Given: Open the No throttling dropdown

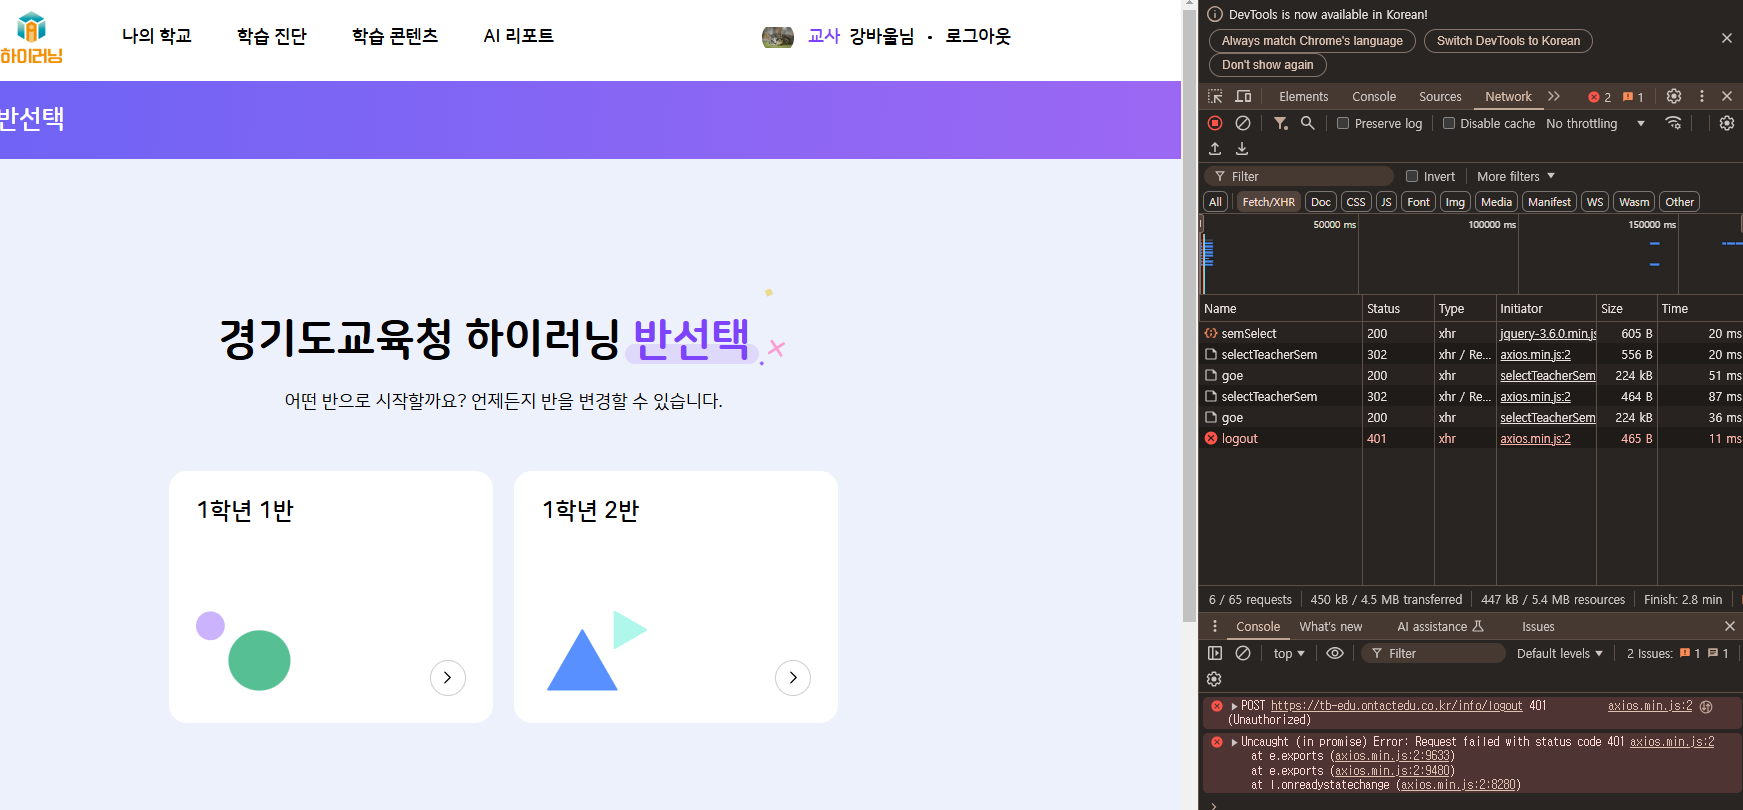Looking at the screenshot, I should pyautogui.click(x=1595, y=123).
